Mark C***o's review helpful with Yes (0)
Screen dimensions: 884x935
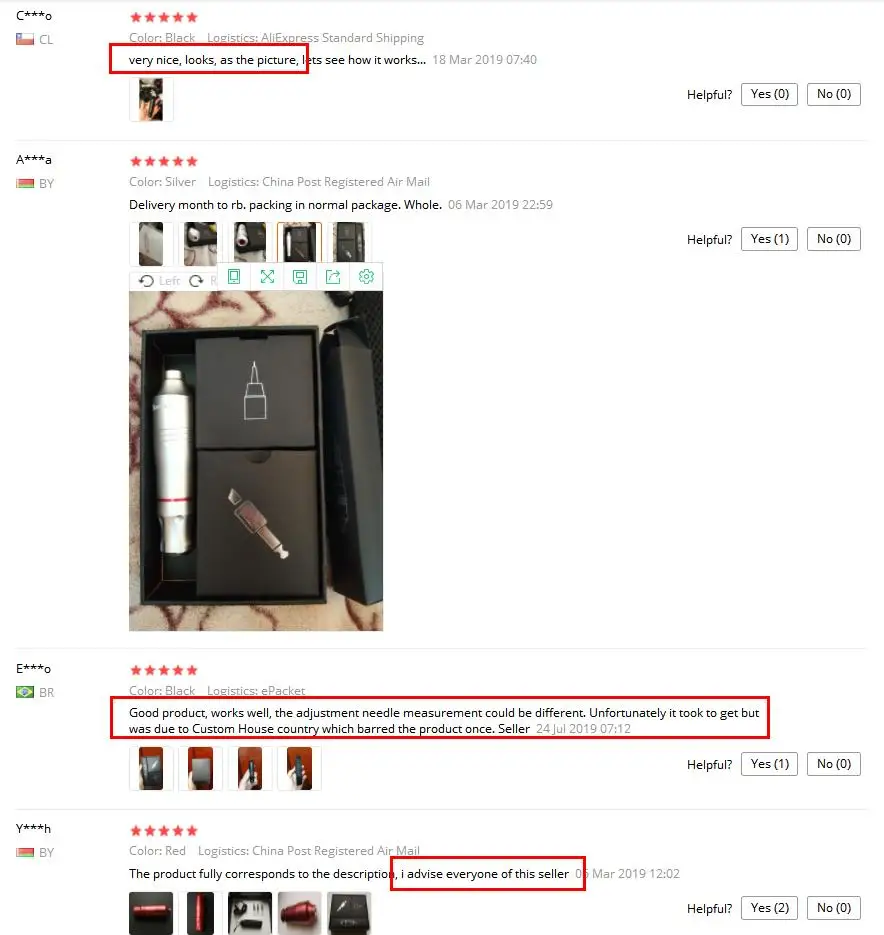click(769, 94)
